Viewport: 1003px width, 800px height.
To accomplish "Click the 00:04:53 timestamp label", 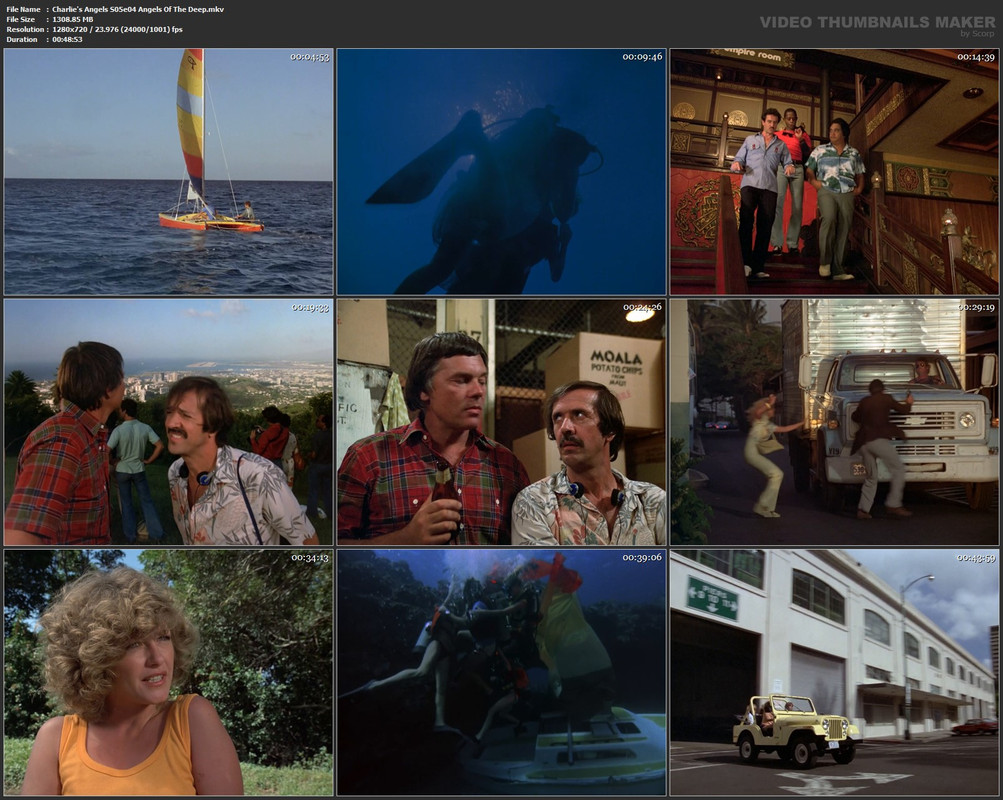I will click(x=310, y=57).
